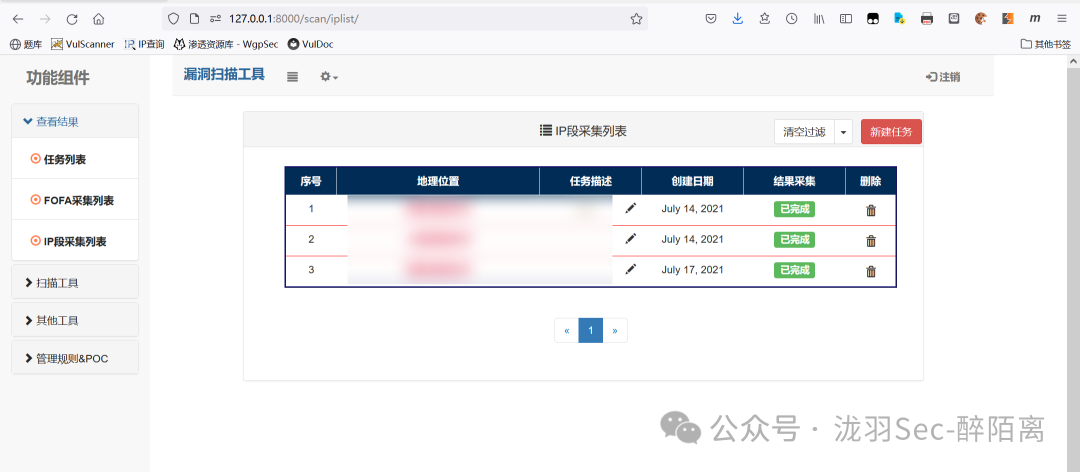Click the 清空过滤 button
This screenshot has height=472, width=1080.
[804, 132]
